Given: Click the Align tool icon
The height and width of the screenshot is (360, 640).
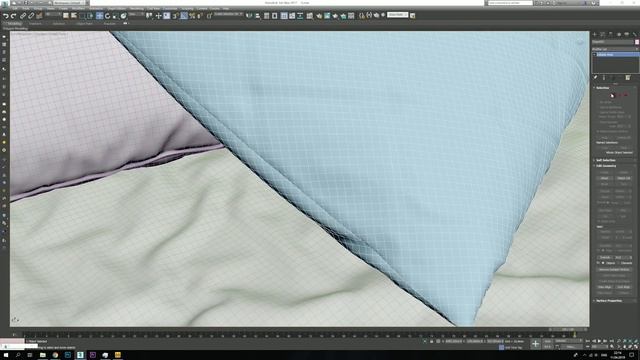Looking at the screenshot, I should click(x=258, y=16).
